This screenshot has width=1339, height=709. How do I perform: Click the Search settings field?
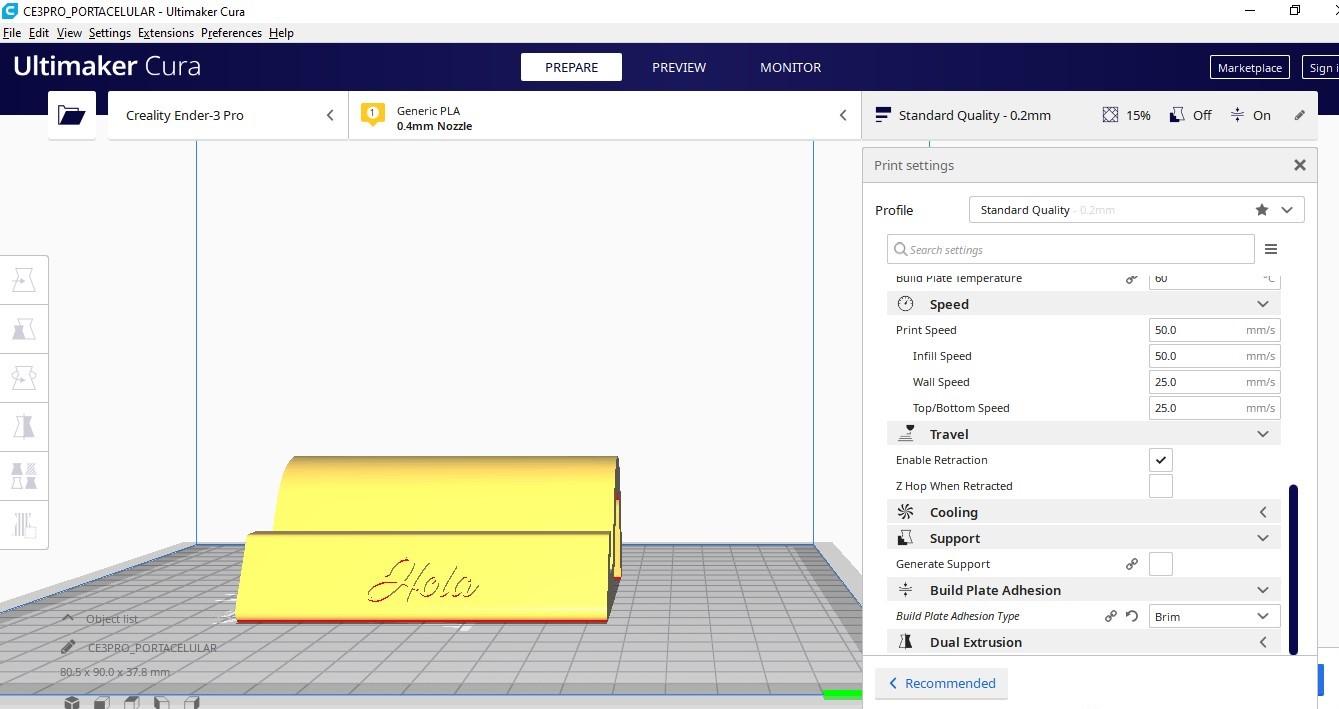pos(1070,249)
